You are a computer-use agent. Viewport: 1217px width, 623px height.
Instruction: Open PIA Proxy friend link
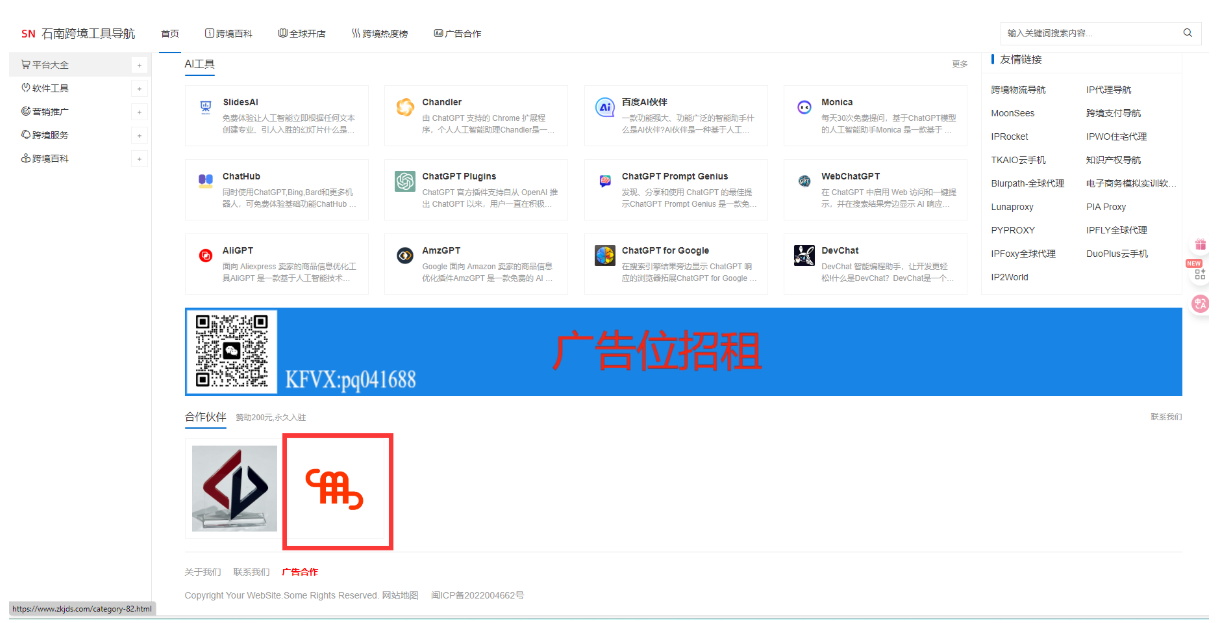(1106, 207)
